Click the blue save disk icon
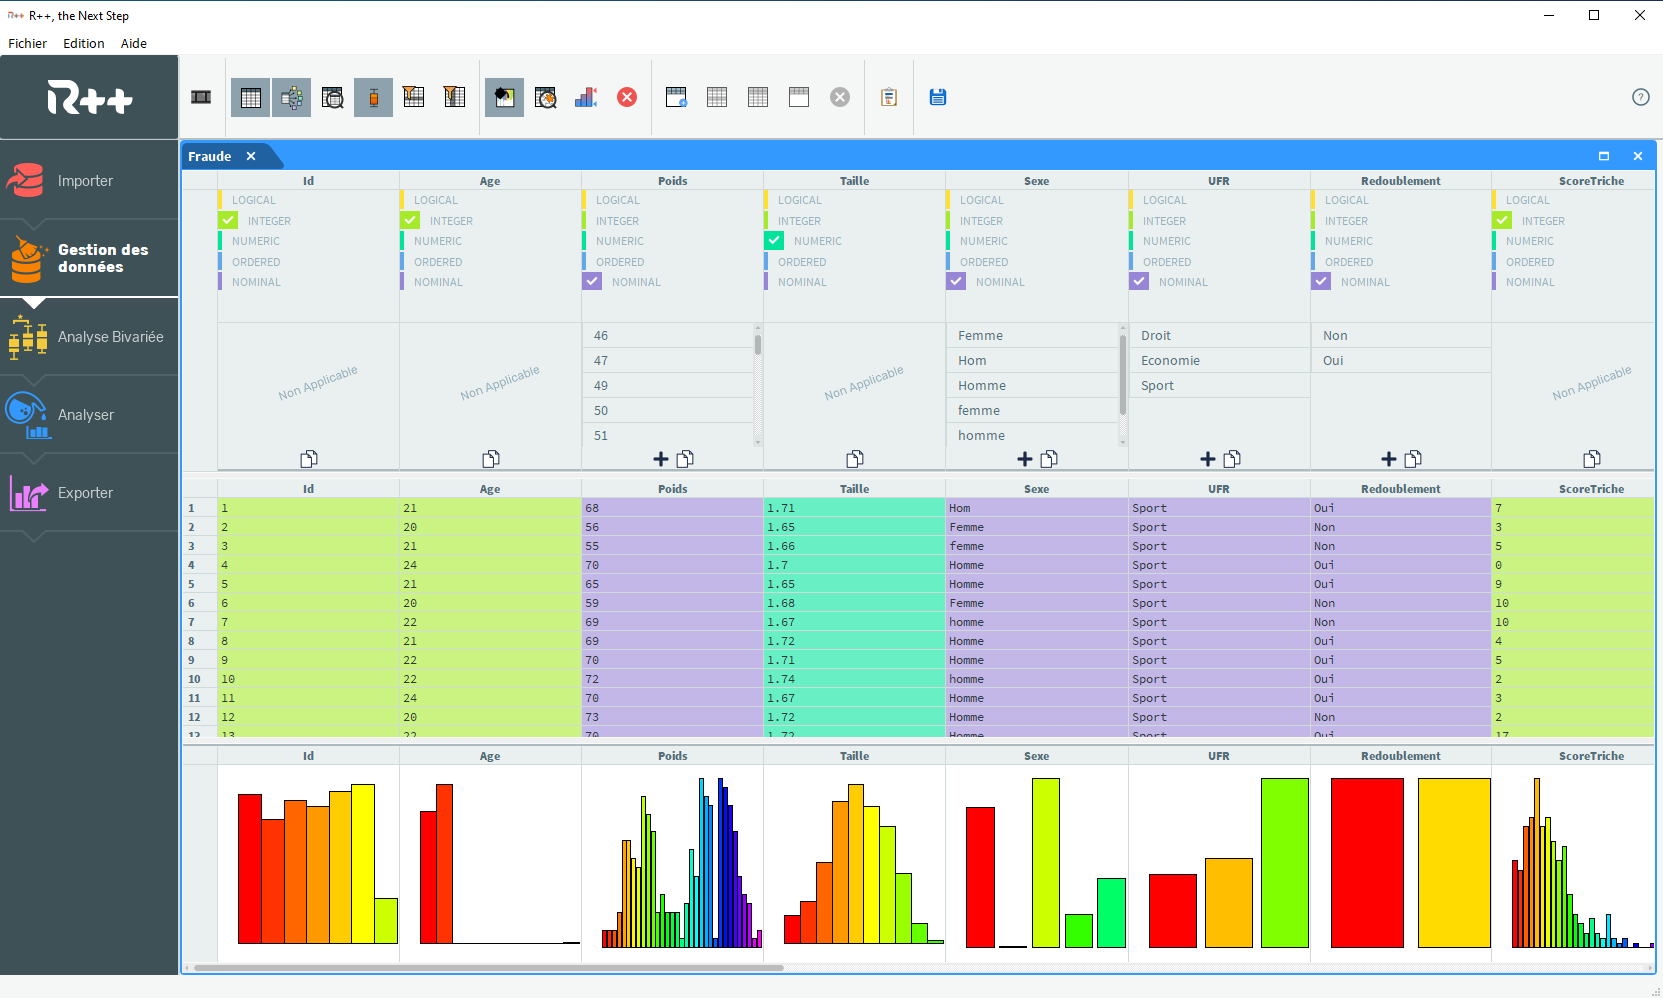Viewport: 1663px width, 998px height. point(937,97)
